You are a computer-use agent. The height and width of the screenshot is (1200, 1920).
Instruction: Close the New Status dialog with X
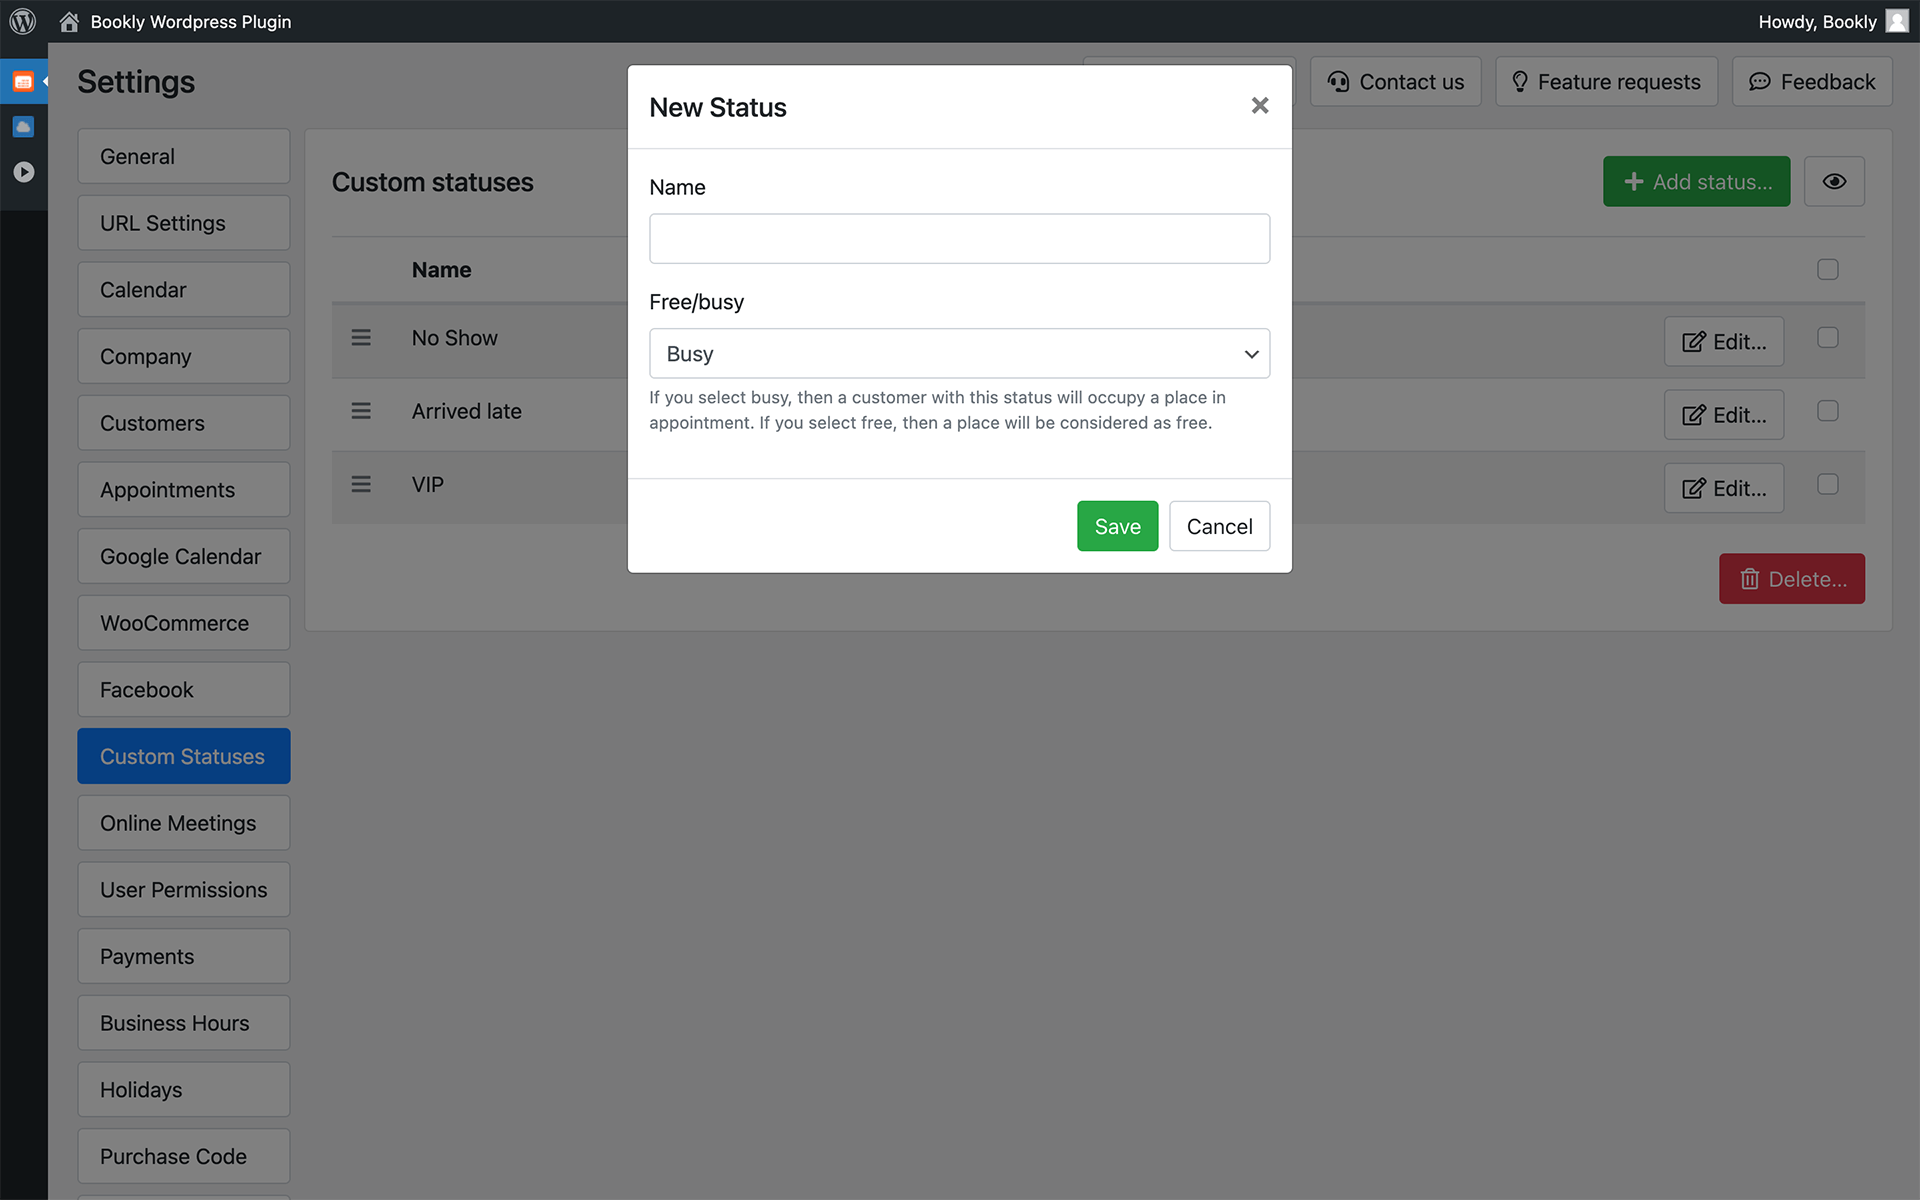point(1259,106)
